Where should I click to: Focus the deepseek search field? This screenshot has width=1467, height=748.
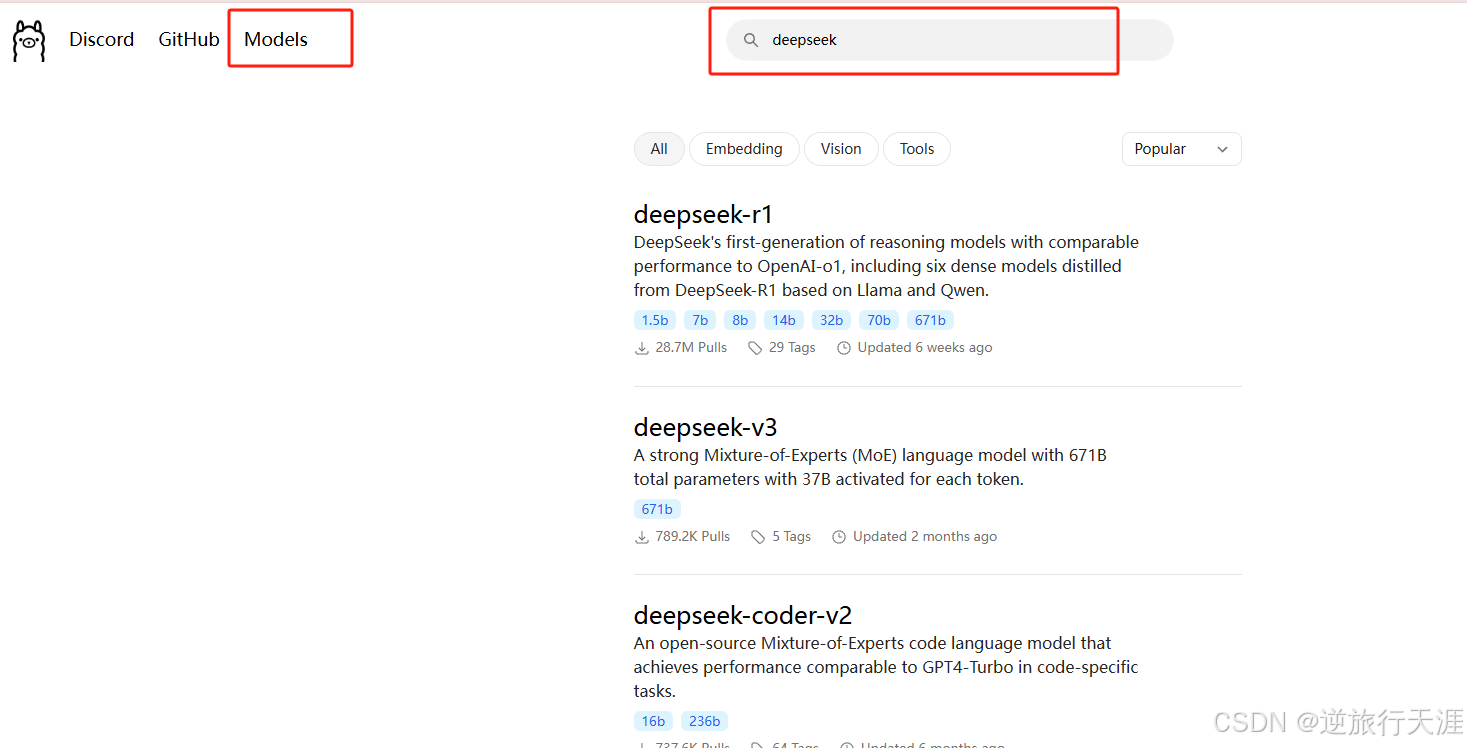(949, 40)
